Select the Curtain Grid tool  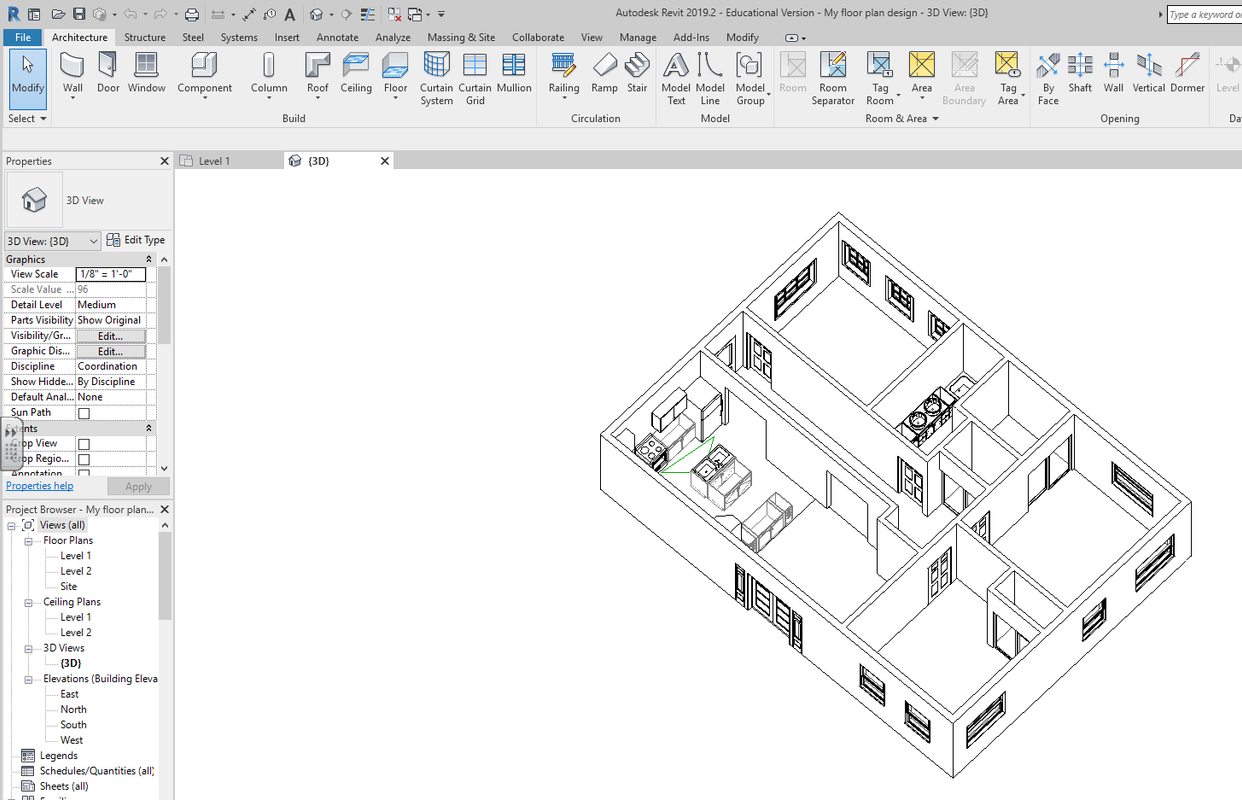[x=475, y=79]
